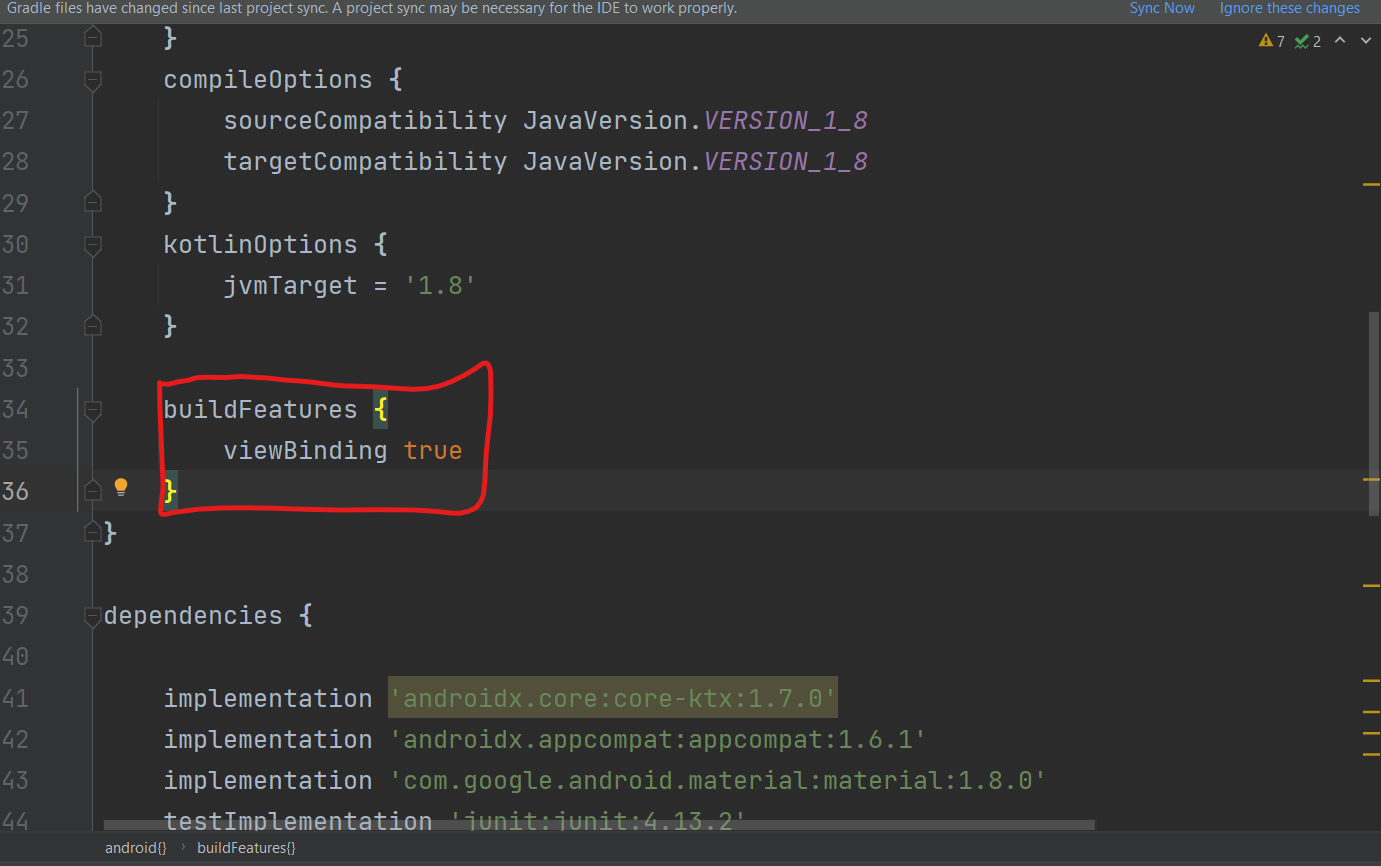Image resolution: width=1381 pixels, height=866 pixels.
Task: Collapse the kotlinOptions block using gutter fold
Action: click(93, 245)
